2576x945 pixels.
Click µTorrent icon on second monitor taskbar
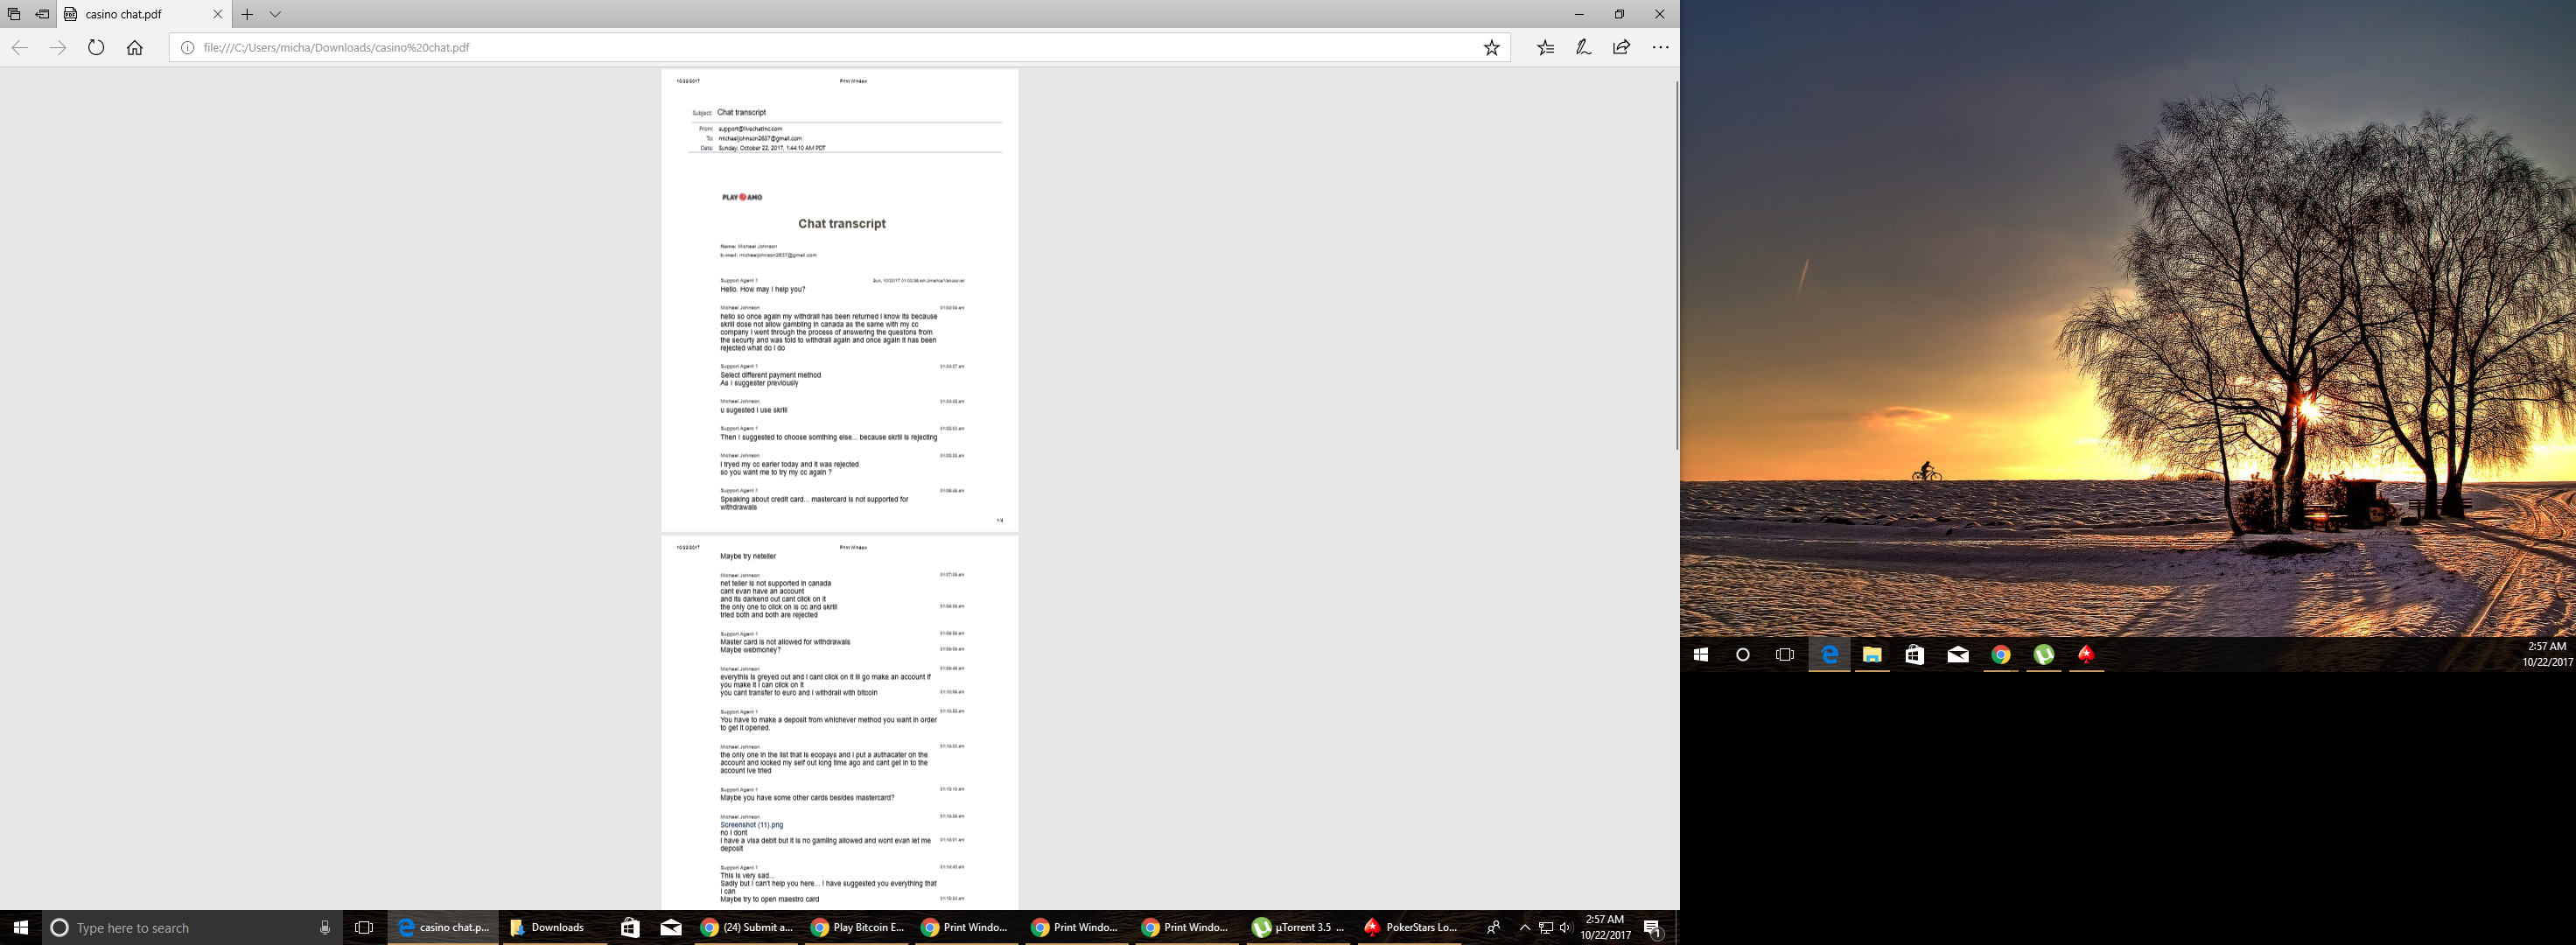coord(2044,654)
